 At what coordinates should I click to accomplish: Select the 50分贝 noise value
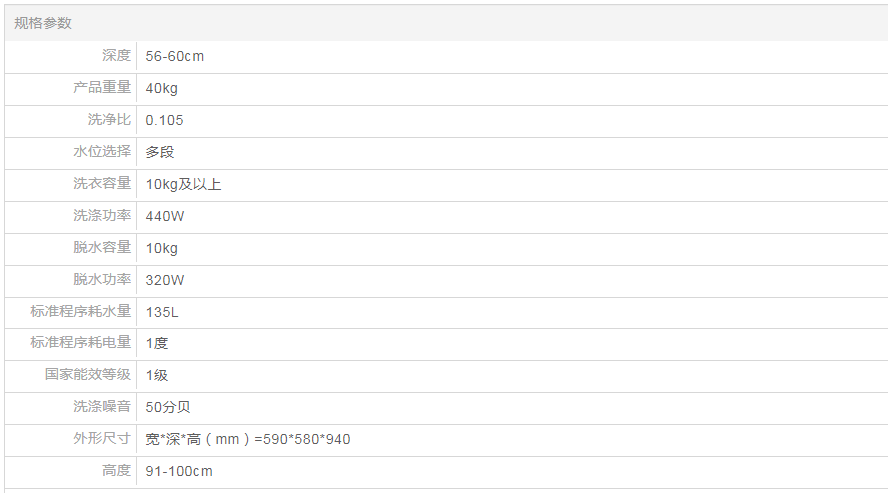click(167, 407)
